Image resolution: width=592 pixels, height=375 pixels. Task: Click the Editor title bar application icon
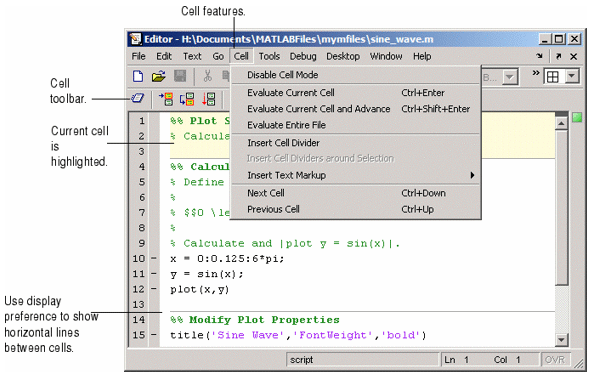135,39
